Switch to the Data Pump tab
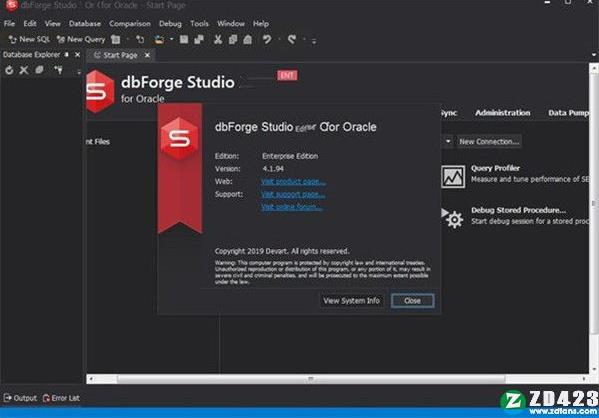 point(568,113)
